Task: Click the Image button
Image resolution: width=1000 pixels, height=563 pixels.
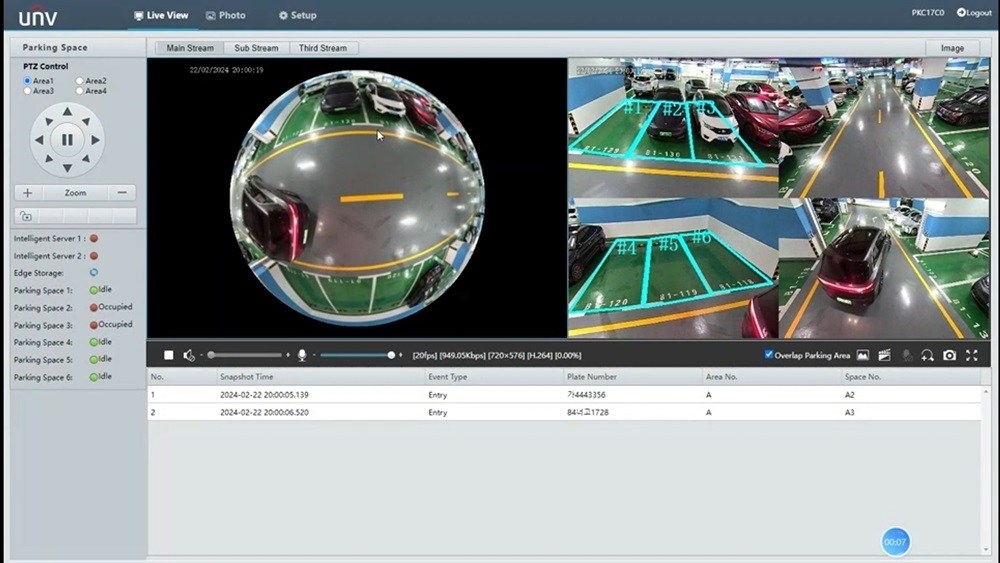Action: tap(952, 48)
